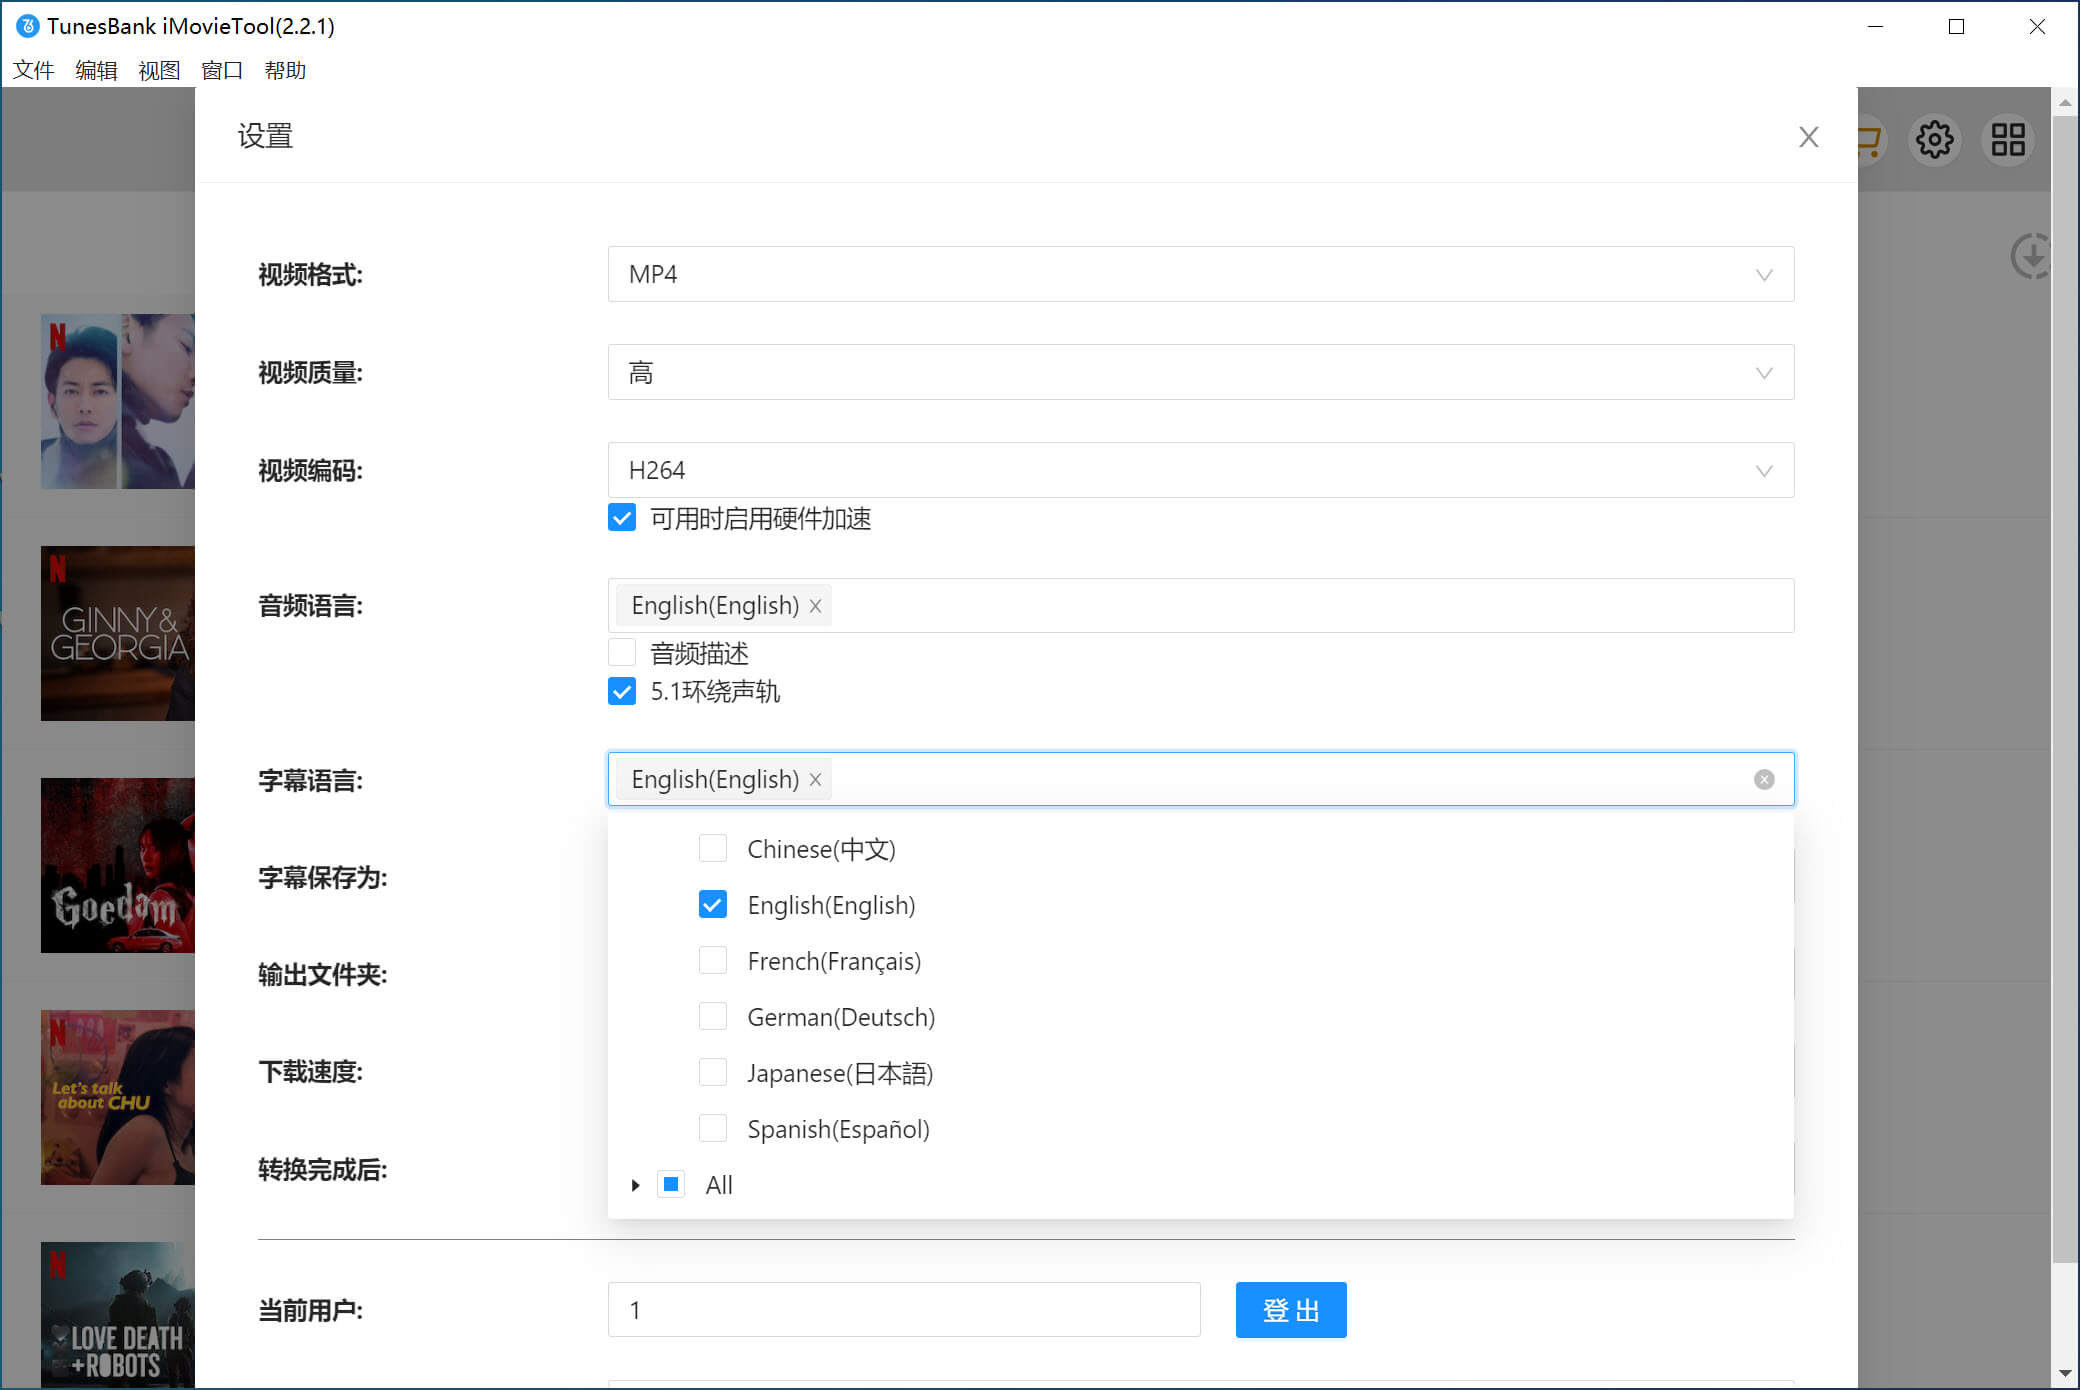Select Japanese(日本語) subtitle option
Viewport: 2080px width, 1390px height.
click(713, 1073)
